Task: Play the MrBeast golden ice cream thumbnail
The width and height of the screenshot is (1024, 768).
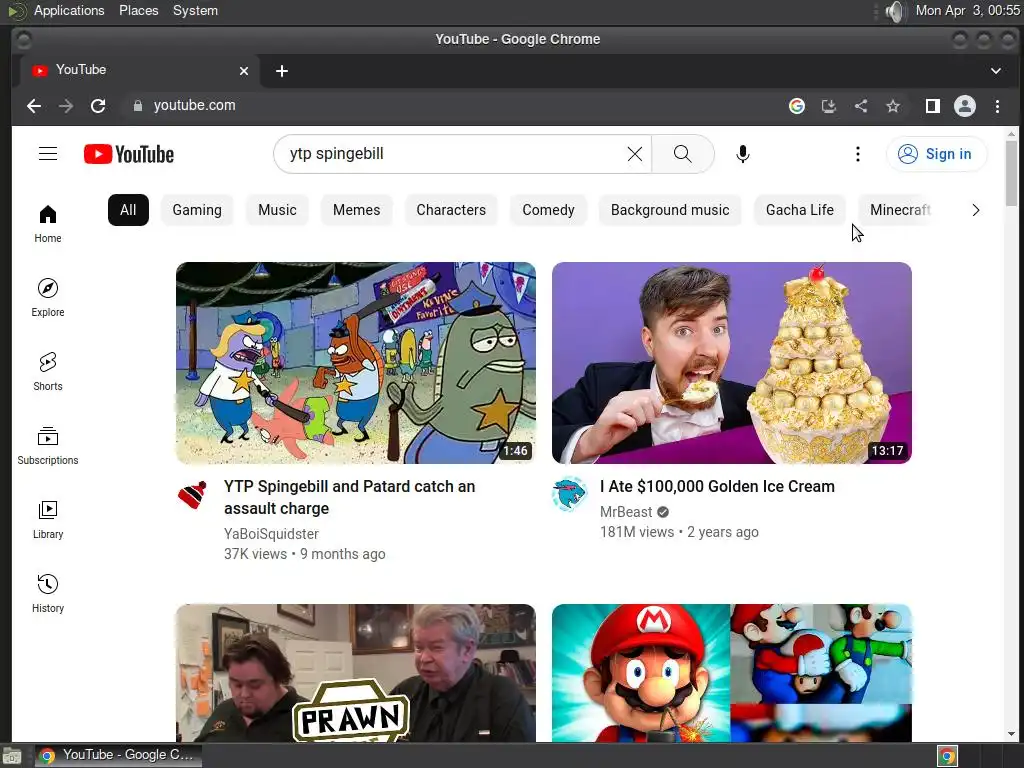Action: [x=731, y=363]
